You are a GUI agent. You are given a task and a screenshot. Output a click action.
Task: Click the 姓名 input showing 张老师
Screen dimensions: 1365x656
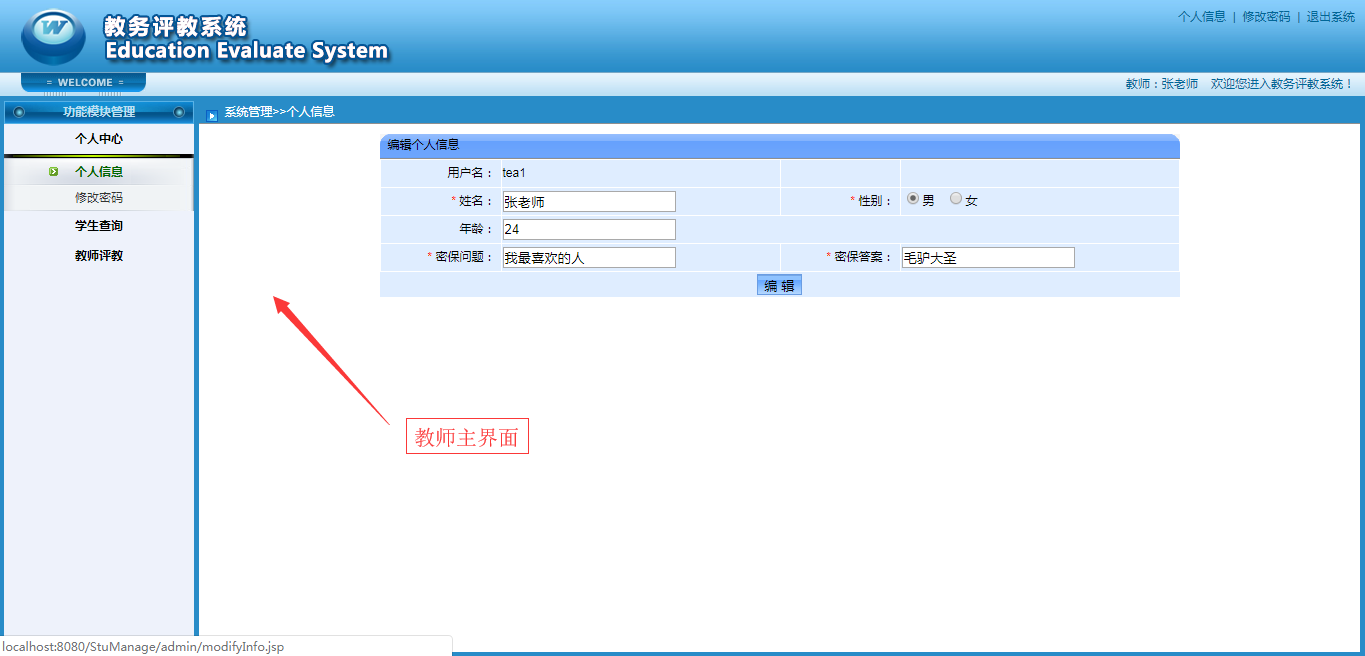590,201
